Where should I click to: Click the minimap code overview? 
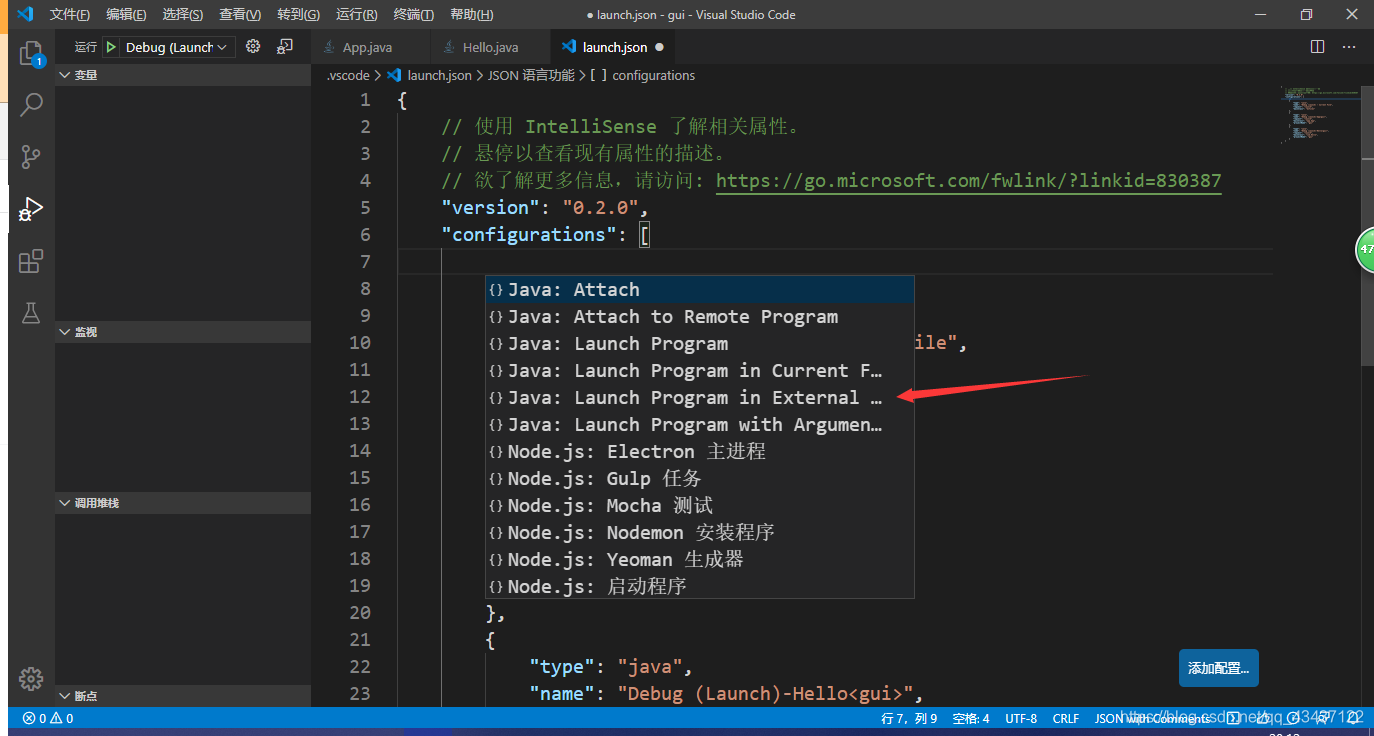click(x=1319, y=116)
